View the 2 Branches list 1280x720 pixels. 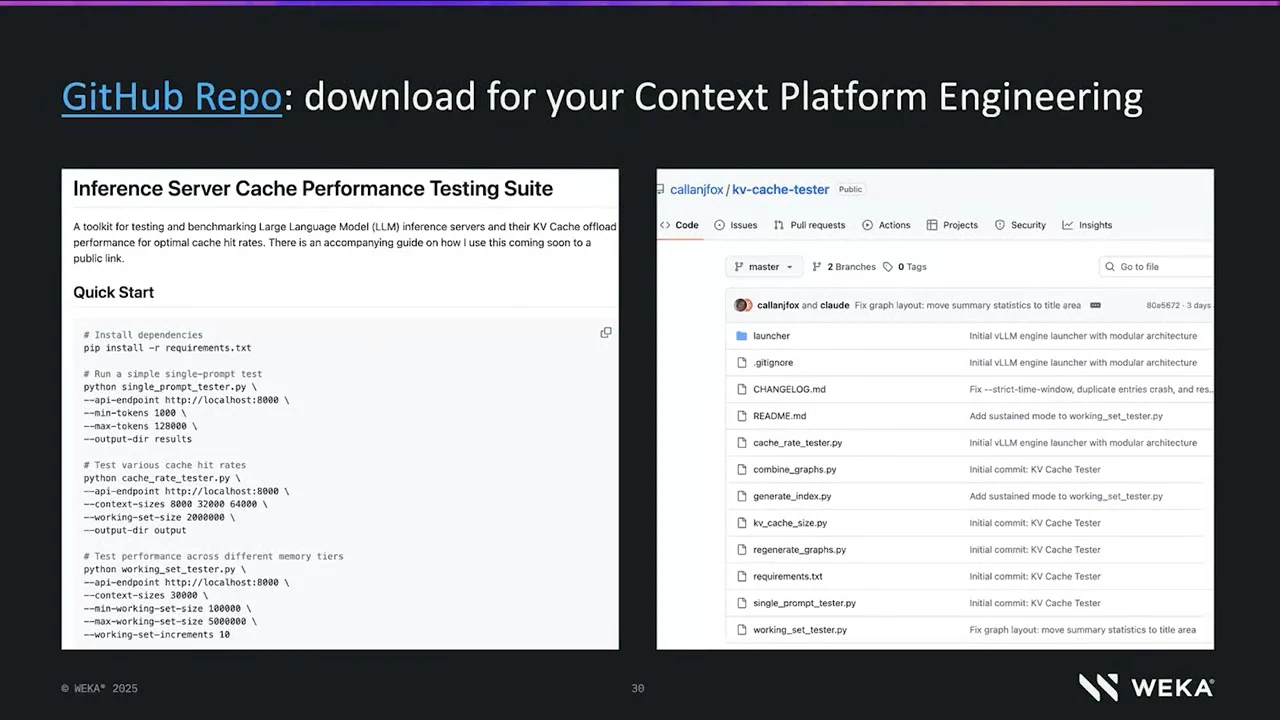click(844, 267)
